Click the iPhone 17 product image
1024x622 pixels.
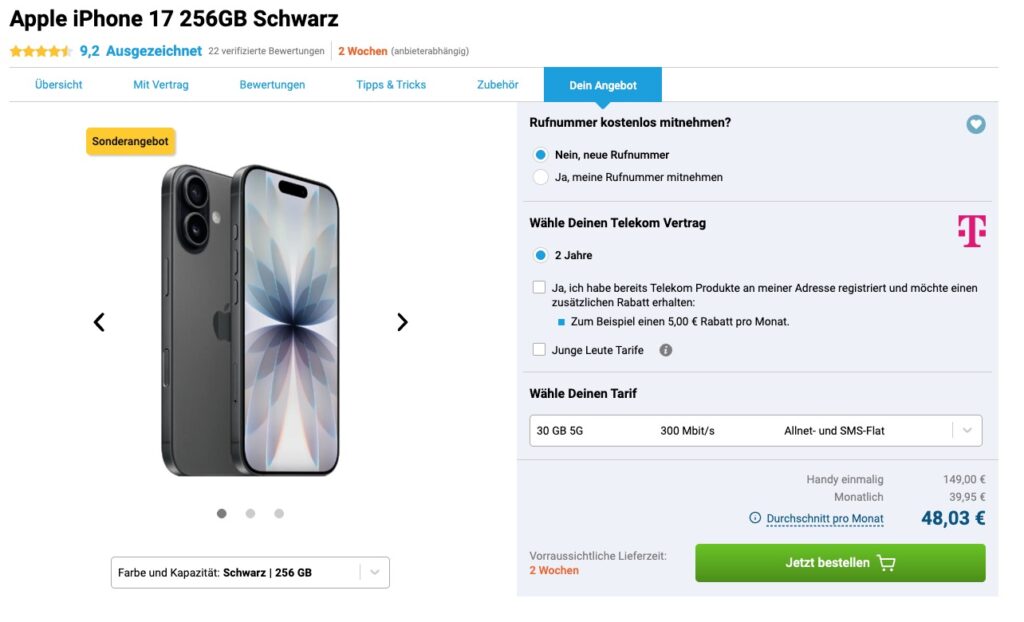pos(250,320)
